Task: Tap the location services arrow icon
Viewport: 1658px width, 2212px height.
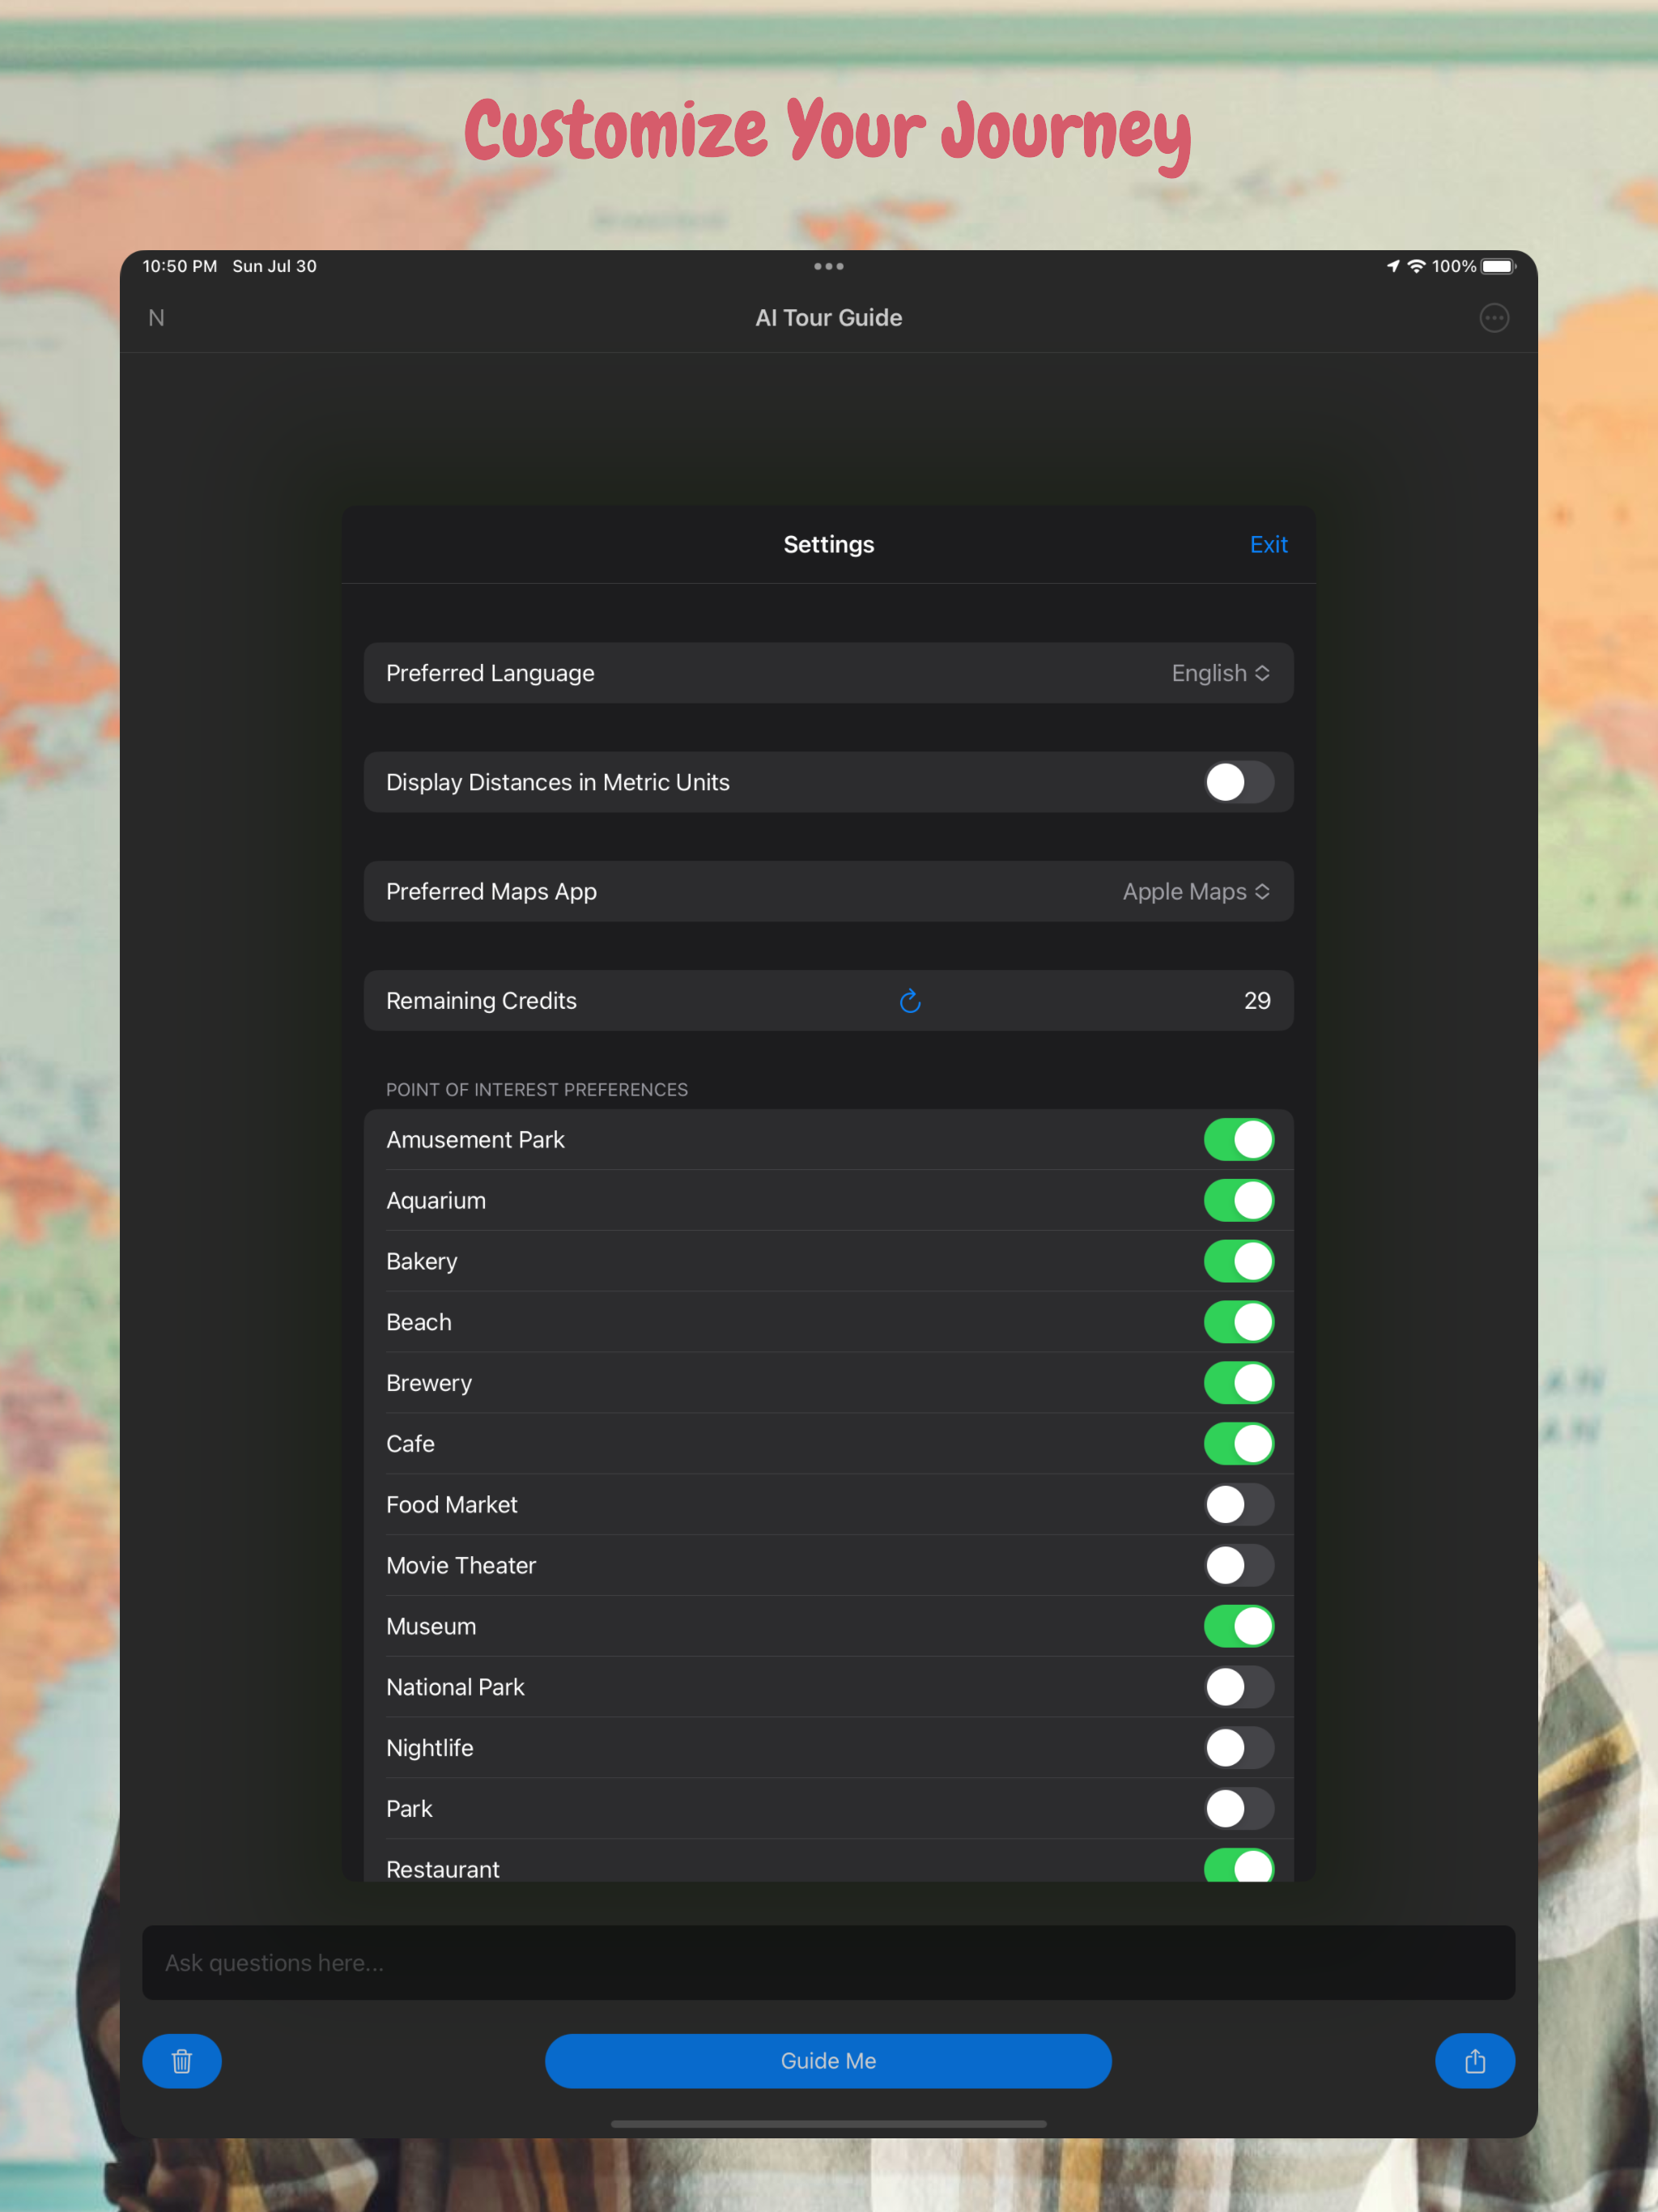Action: coord(1392,266)
